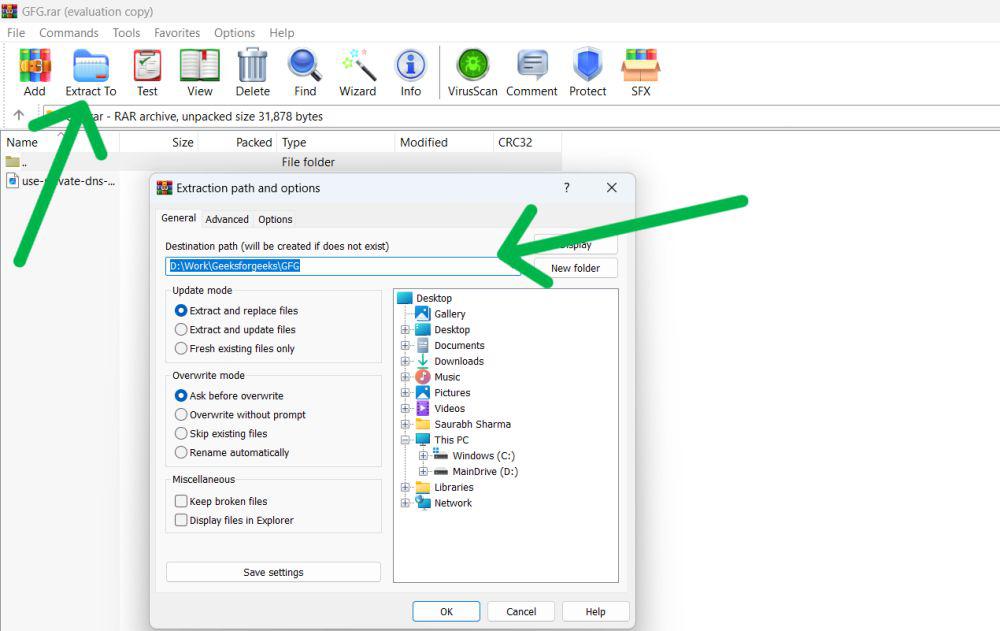The width and height of the screenshot is (1000, 631).
Task: Select Saurabh Sharma folder in tree
Action: [x=472, y=424]
